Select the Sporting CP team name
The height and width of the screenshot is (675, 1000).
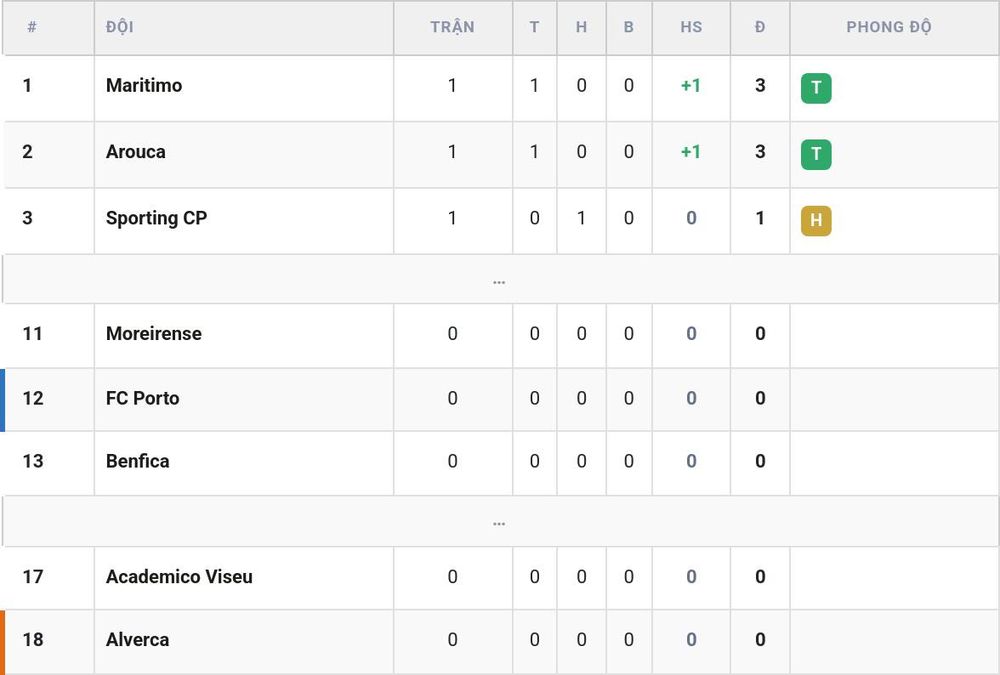(156, 218)
